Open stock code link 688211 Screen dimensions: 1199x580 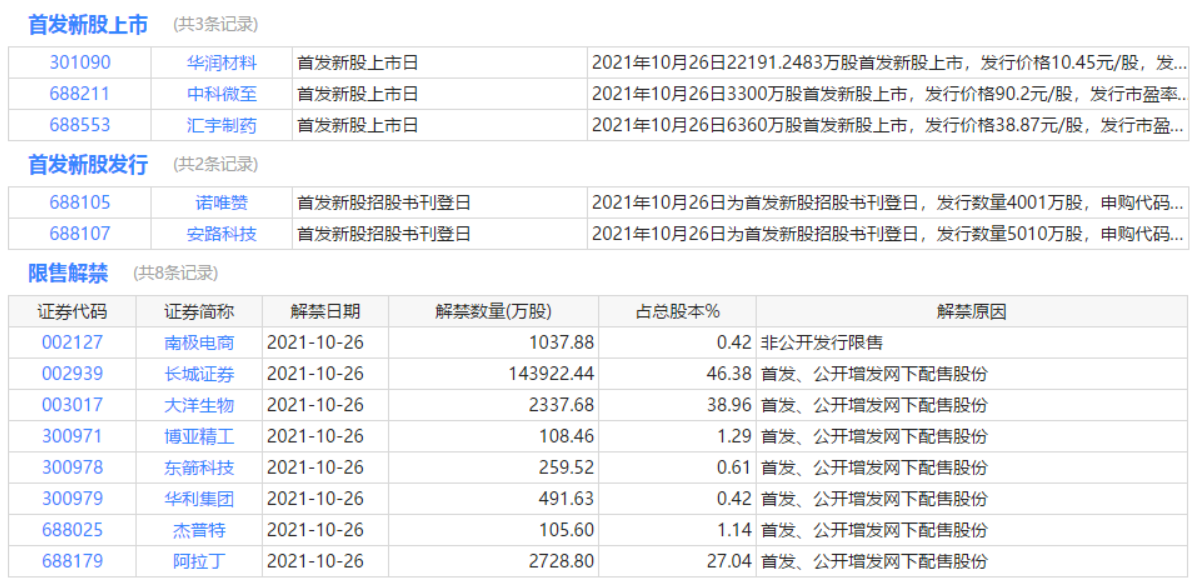point(80,94)
